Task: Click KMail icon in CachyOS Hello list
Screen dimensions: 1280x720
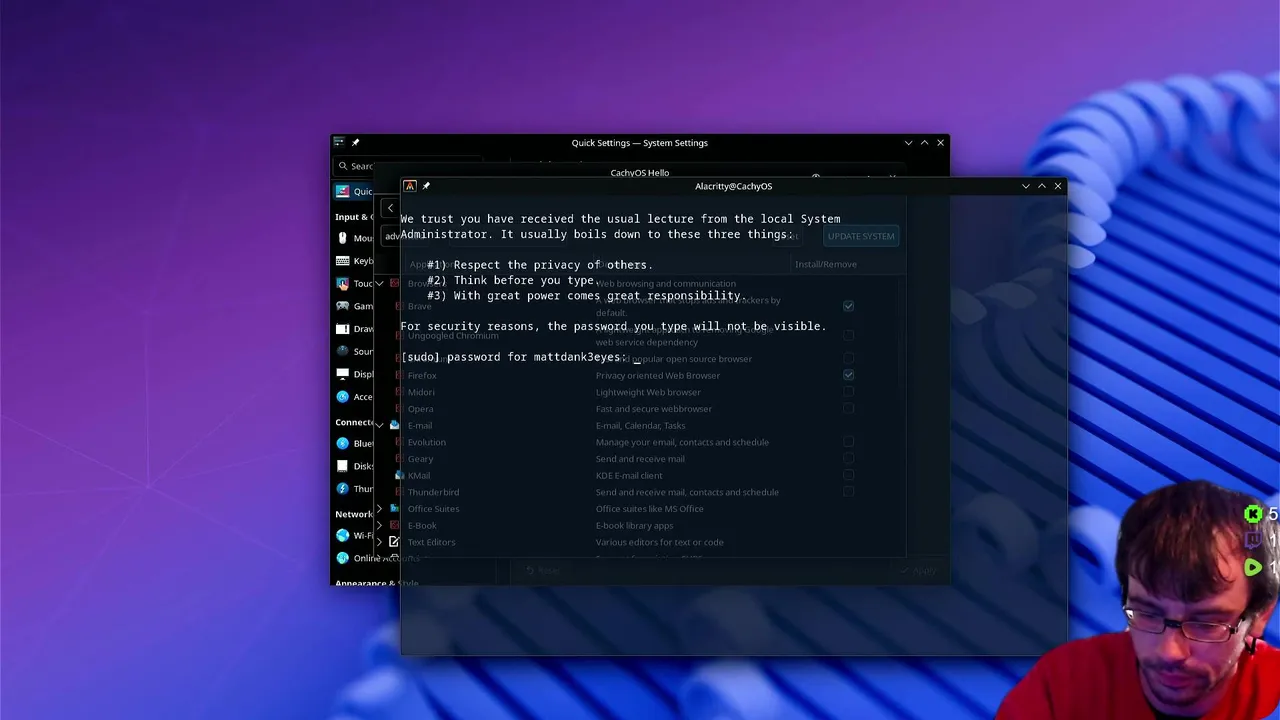Action: [399, 475]
